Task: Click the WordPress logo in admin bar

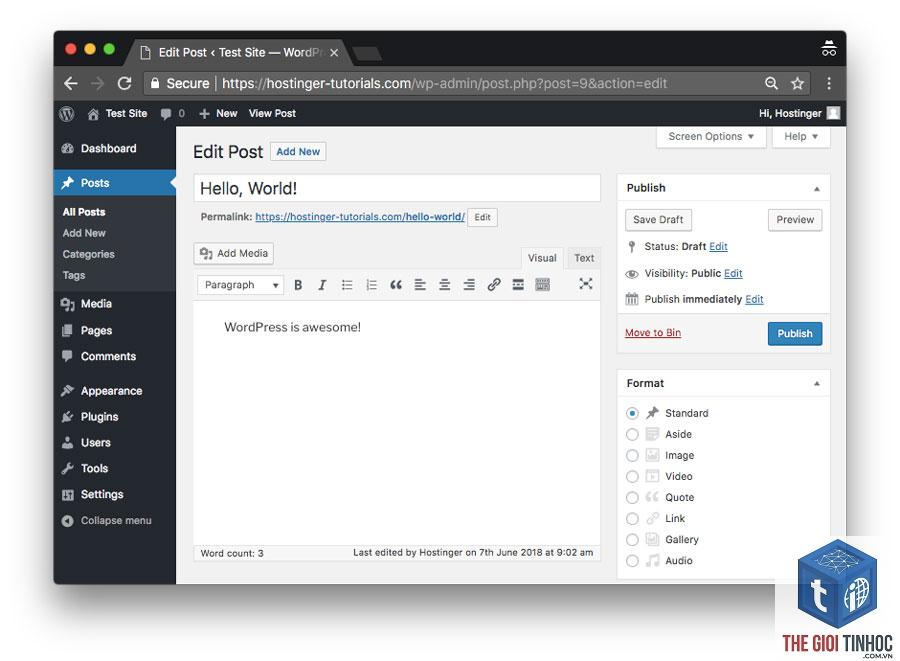Action: tap(67, 114)
